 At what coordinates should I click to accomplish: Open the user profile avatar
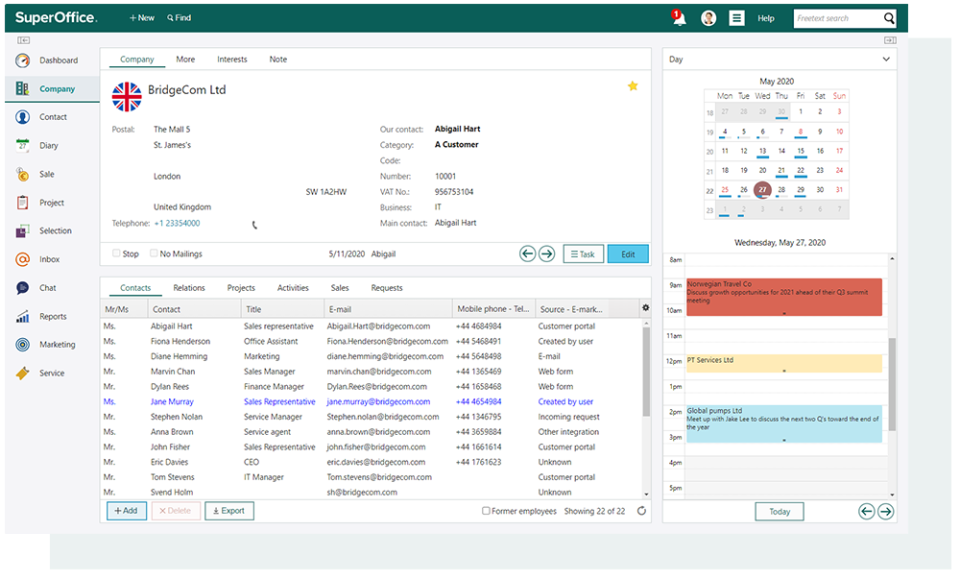[x=708, y=18]
